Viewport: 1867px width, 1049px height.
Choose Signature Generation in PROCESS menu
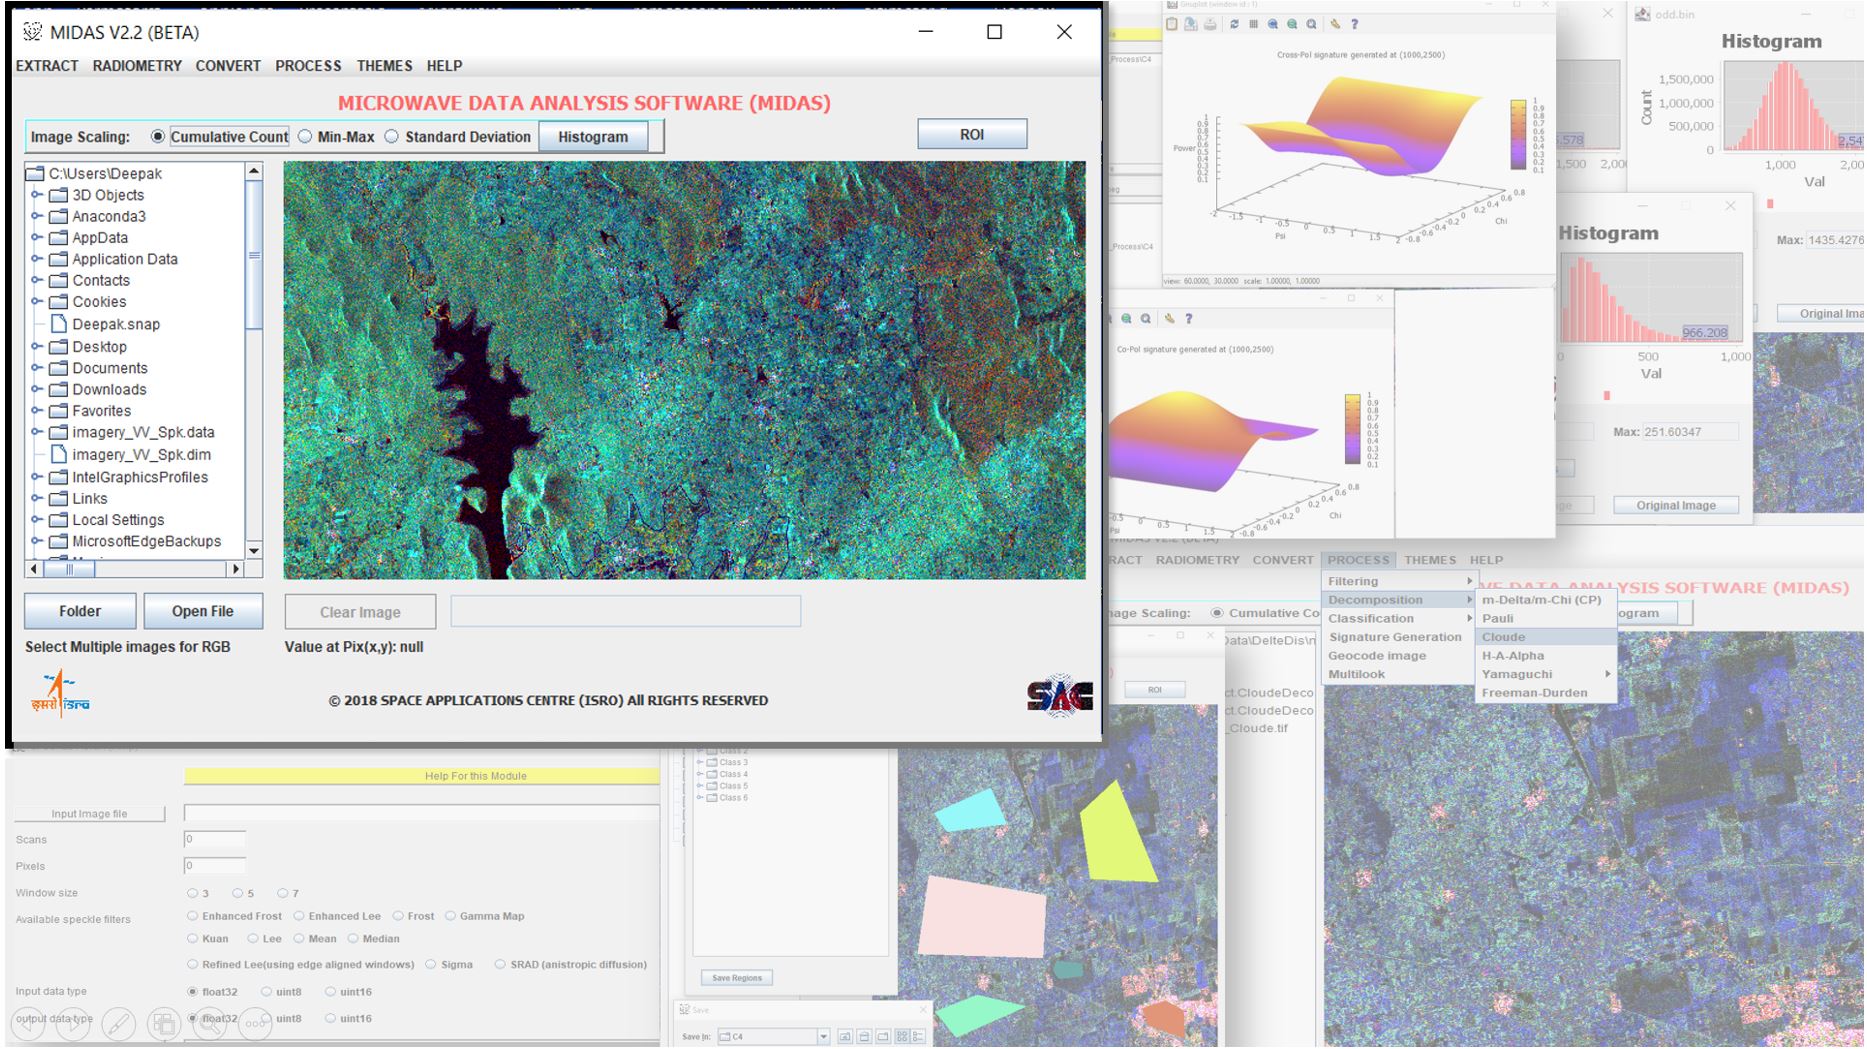click(x=1395, y=637)
